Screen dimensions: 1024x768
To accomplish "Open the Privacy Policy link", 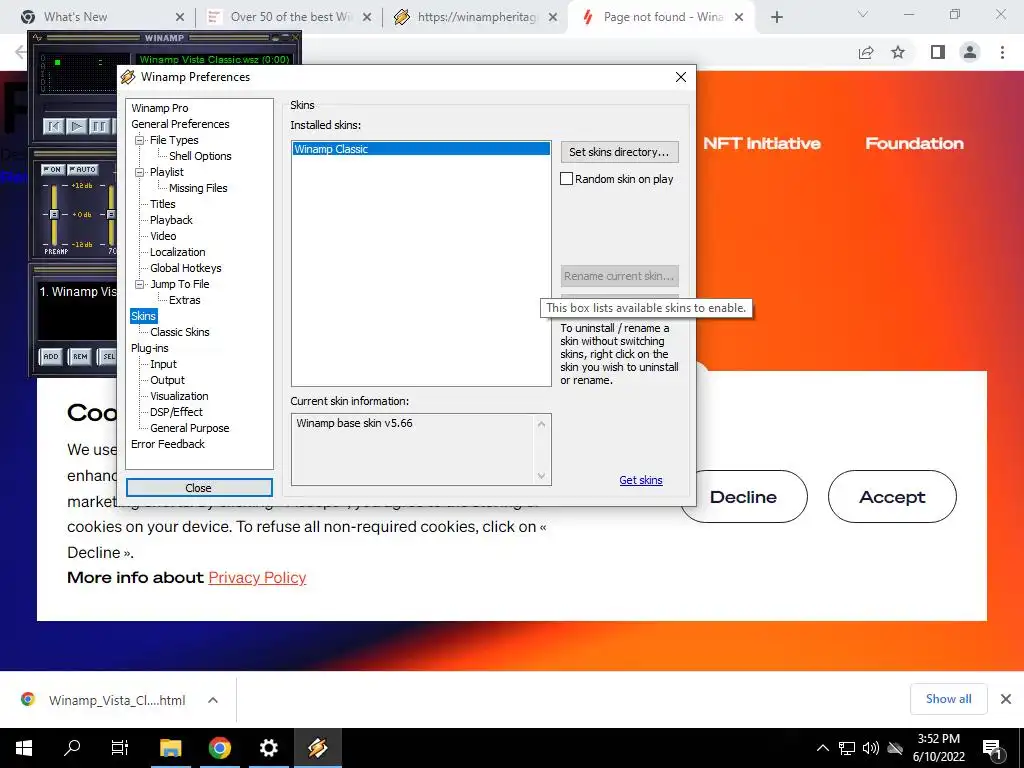I will [257, 578].
